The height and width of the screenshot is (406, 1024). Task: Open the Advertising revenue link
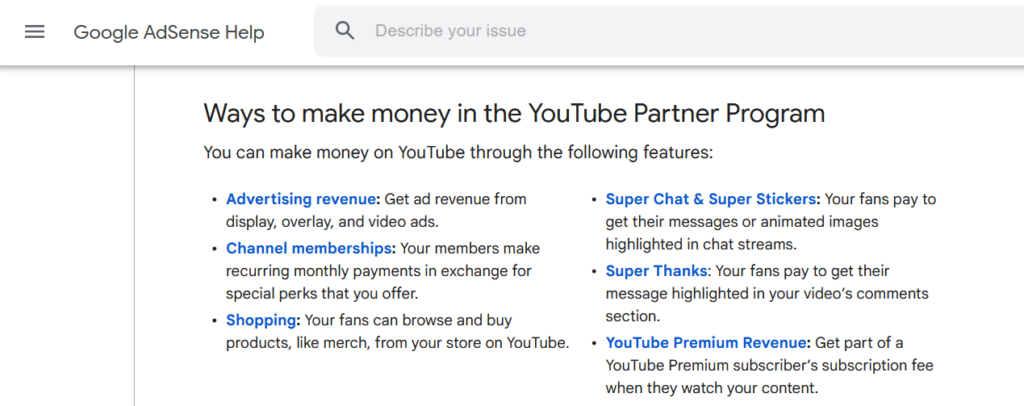pos(300,199)
